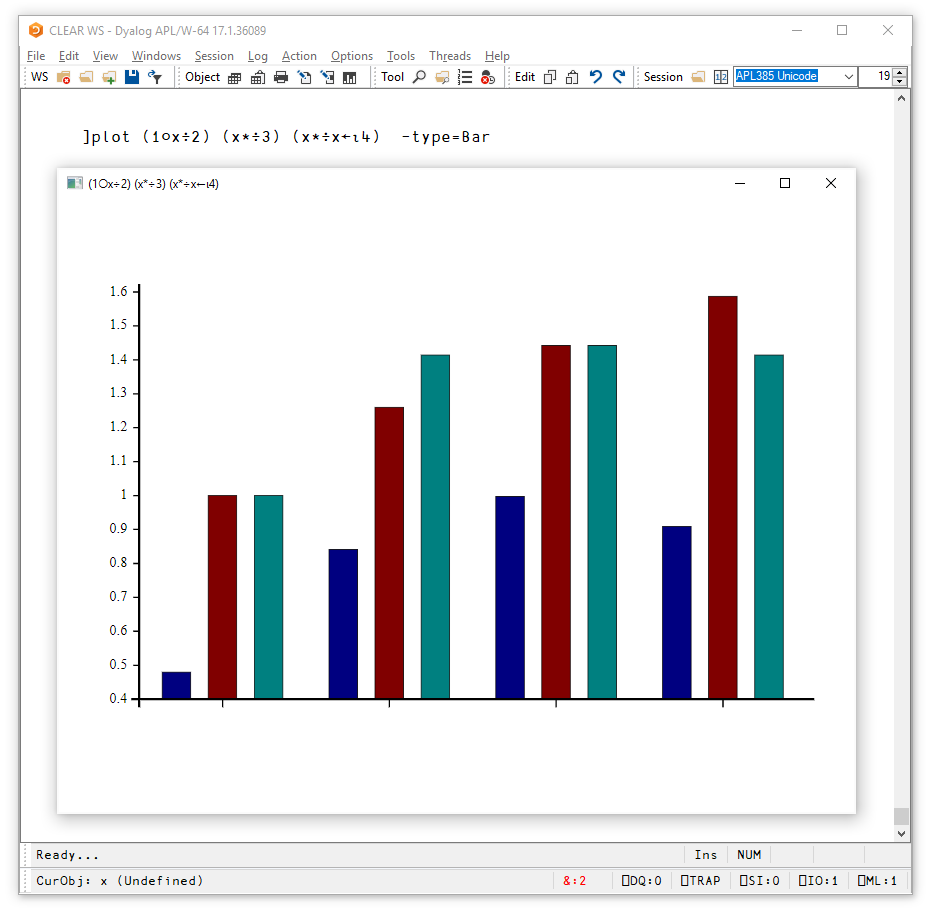Open the Session menu
Image resolution: width=934 pixels, height=917 pixels.
coord(214,56)
